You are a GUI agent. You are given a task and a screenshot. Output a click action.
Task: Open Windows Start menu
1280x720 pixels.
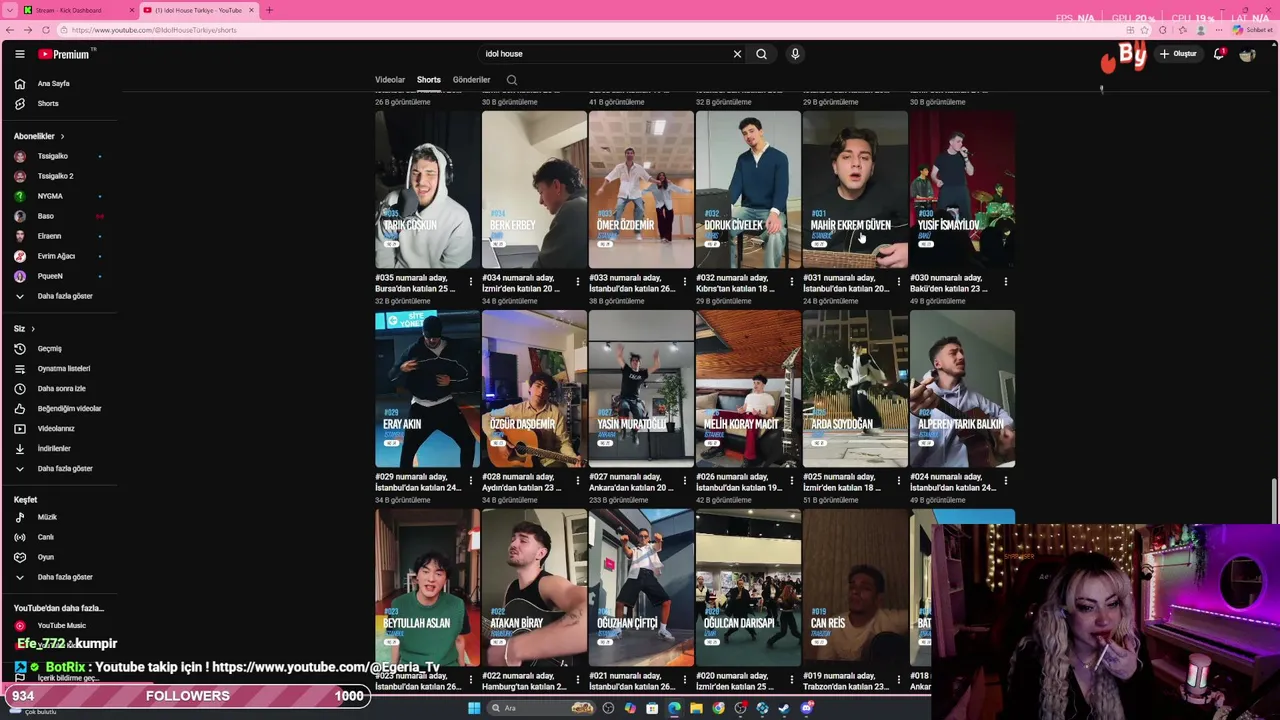[x=474, y=708]
